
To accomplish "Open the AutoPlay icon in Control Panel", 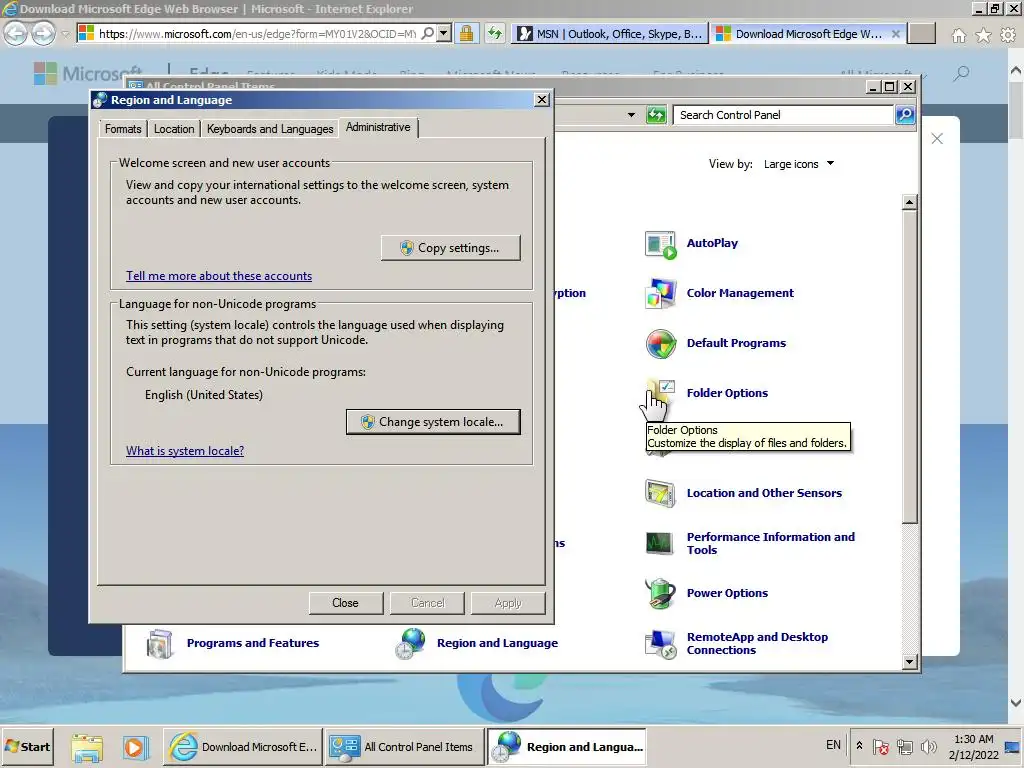I will [660, 244].
